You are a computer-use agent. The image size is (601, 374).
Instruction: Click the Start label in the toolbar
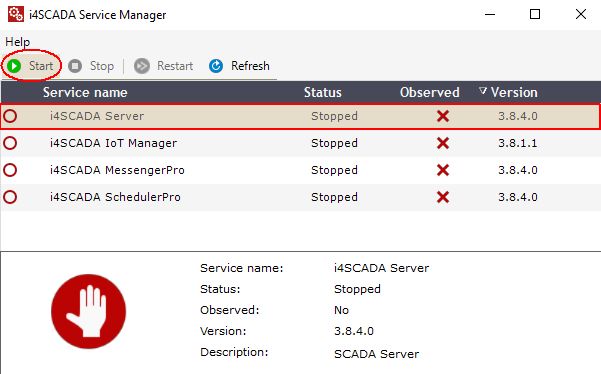coord(41,66)
